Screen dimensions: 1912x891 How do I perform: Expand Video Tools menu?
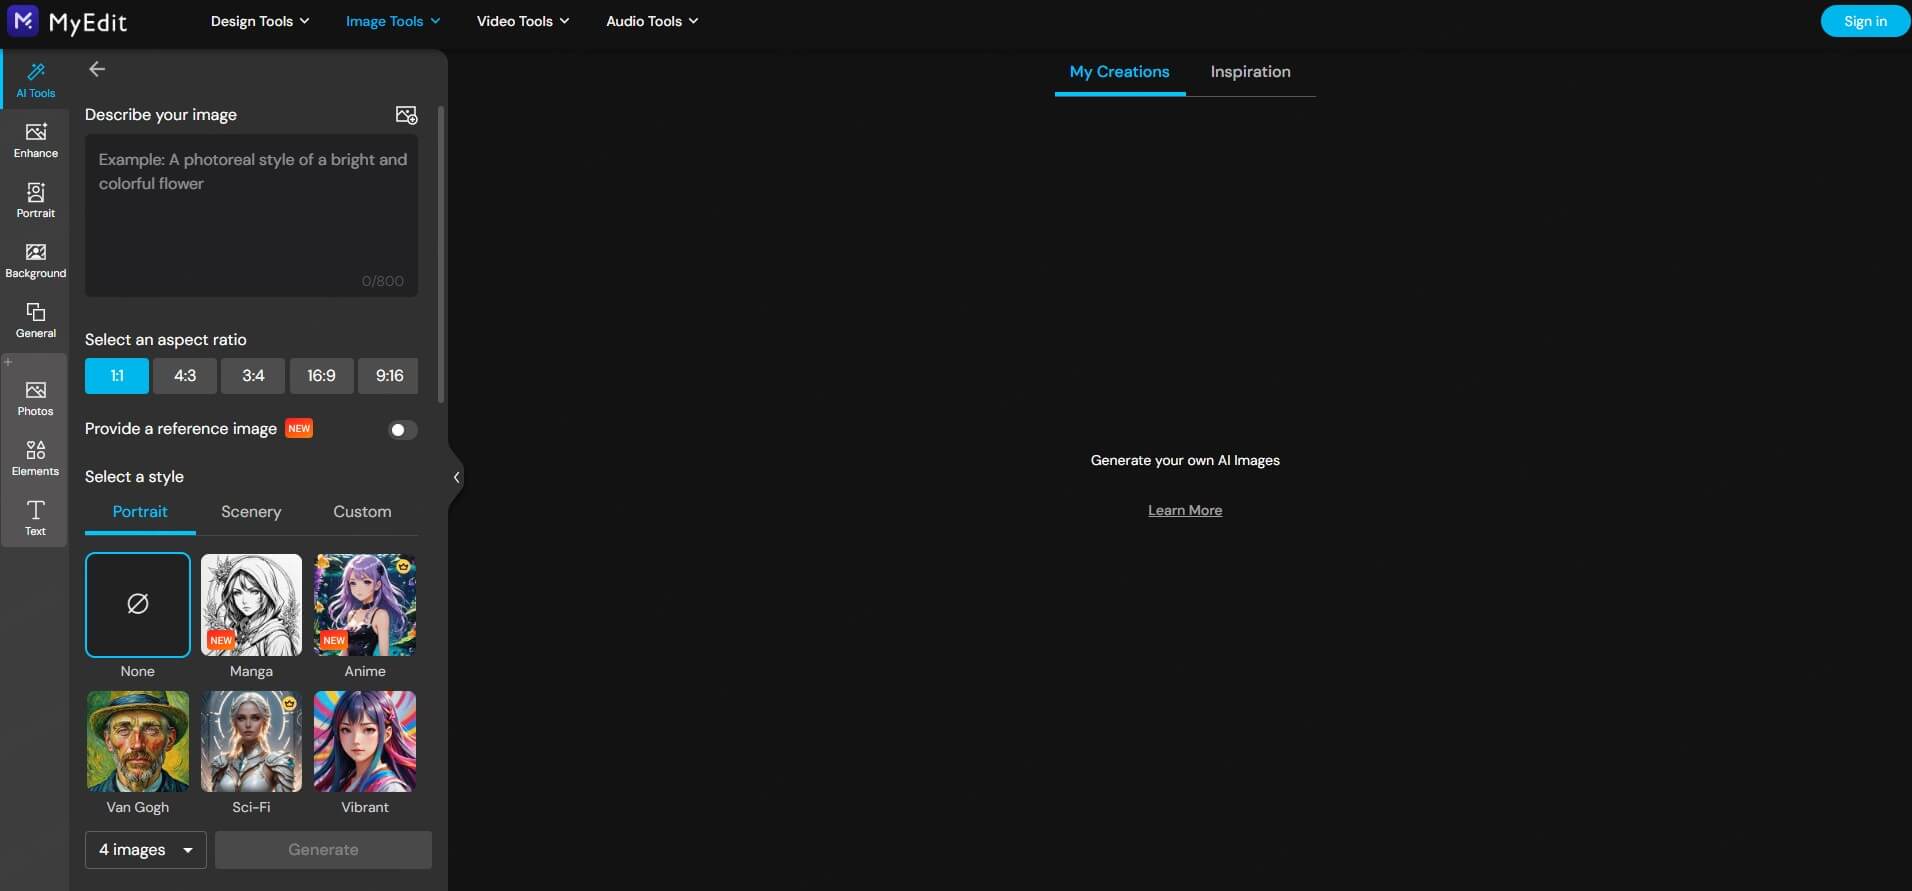point(523,21)
